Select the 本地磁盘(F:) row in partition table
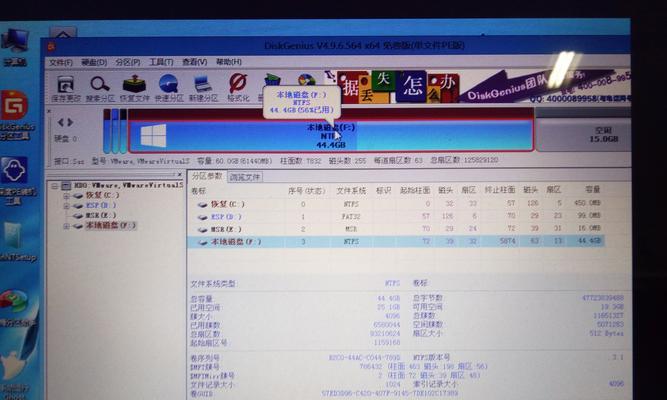The width and height of the screenshot is (667, 400). [396, 242]
